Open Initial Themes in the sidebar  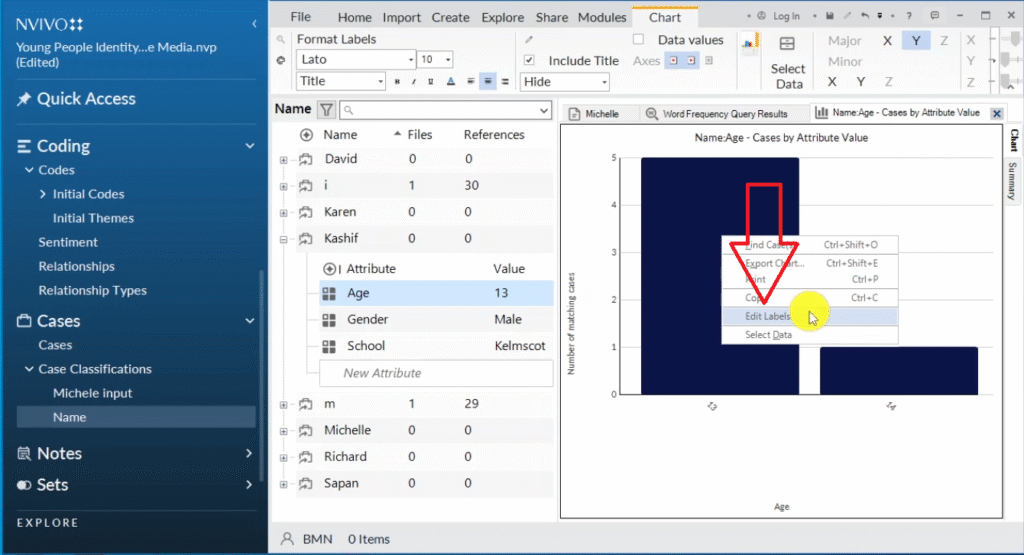[x=93, y=218]
